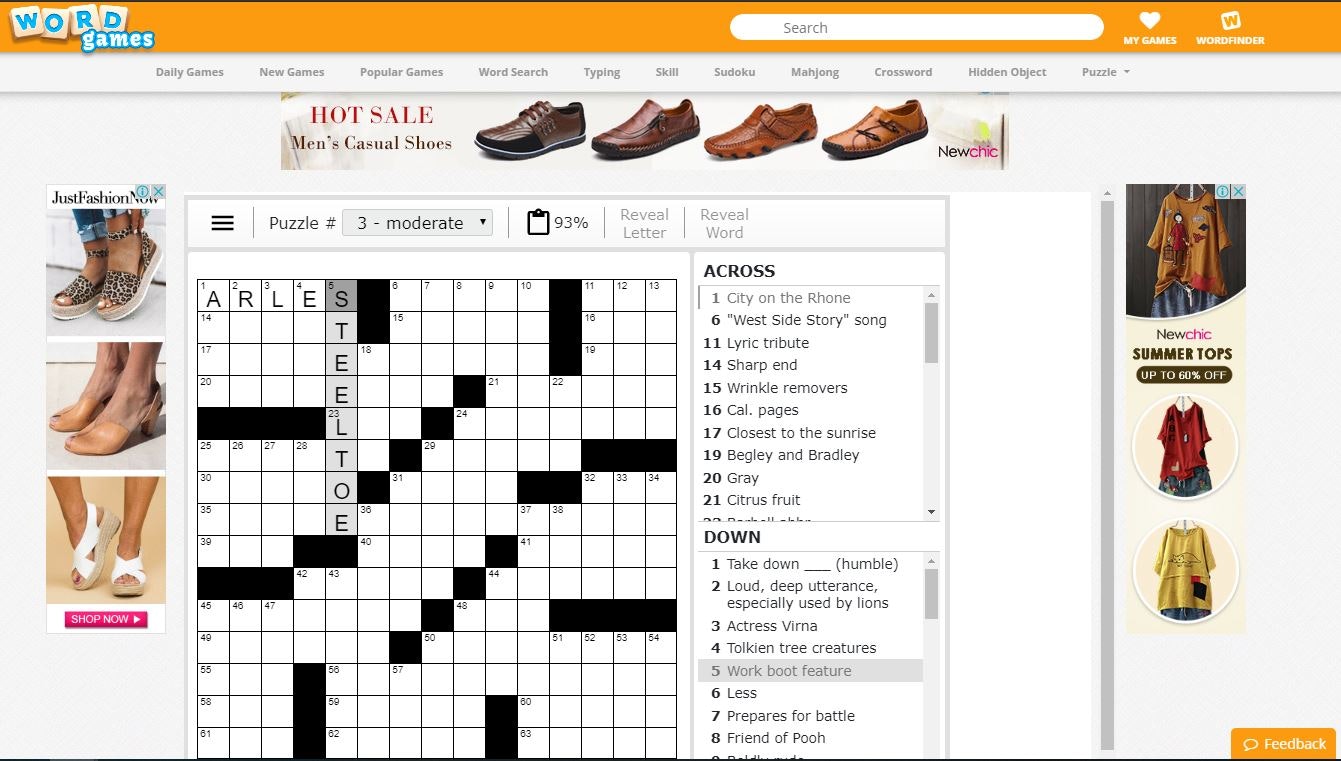1341x761 pixels.
Task: Click inside the Search field
Action: pyautogui.click(x=916, y=27)
